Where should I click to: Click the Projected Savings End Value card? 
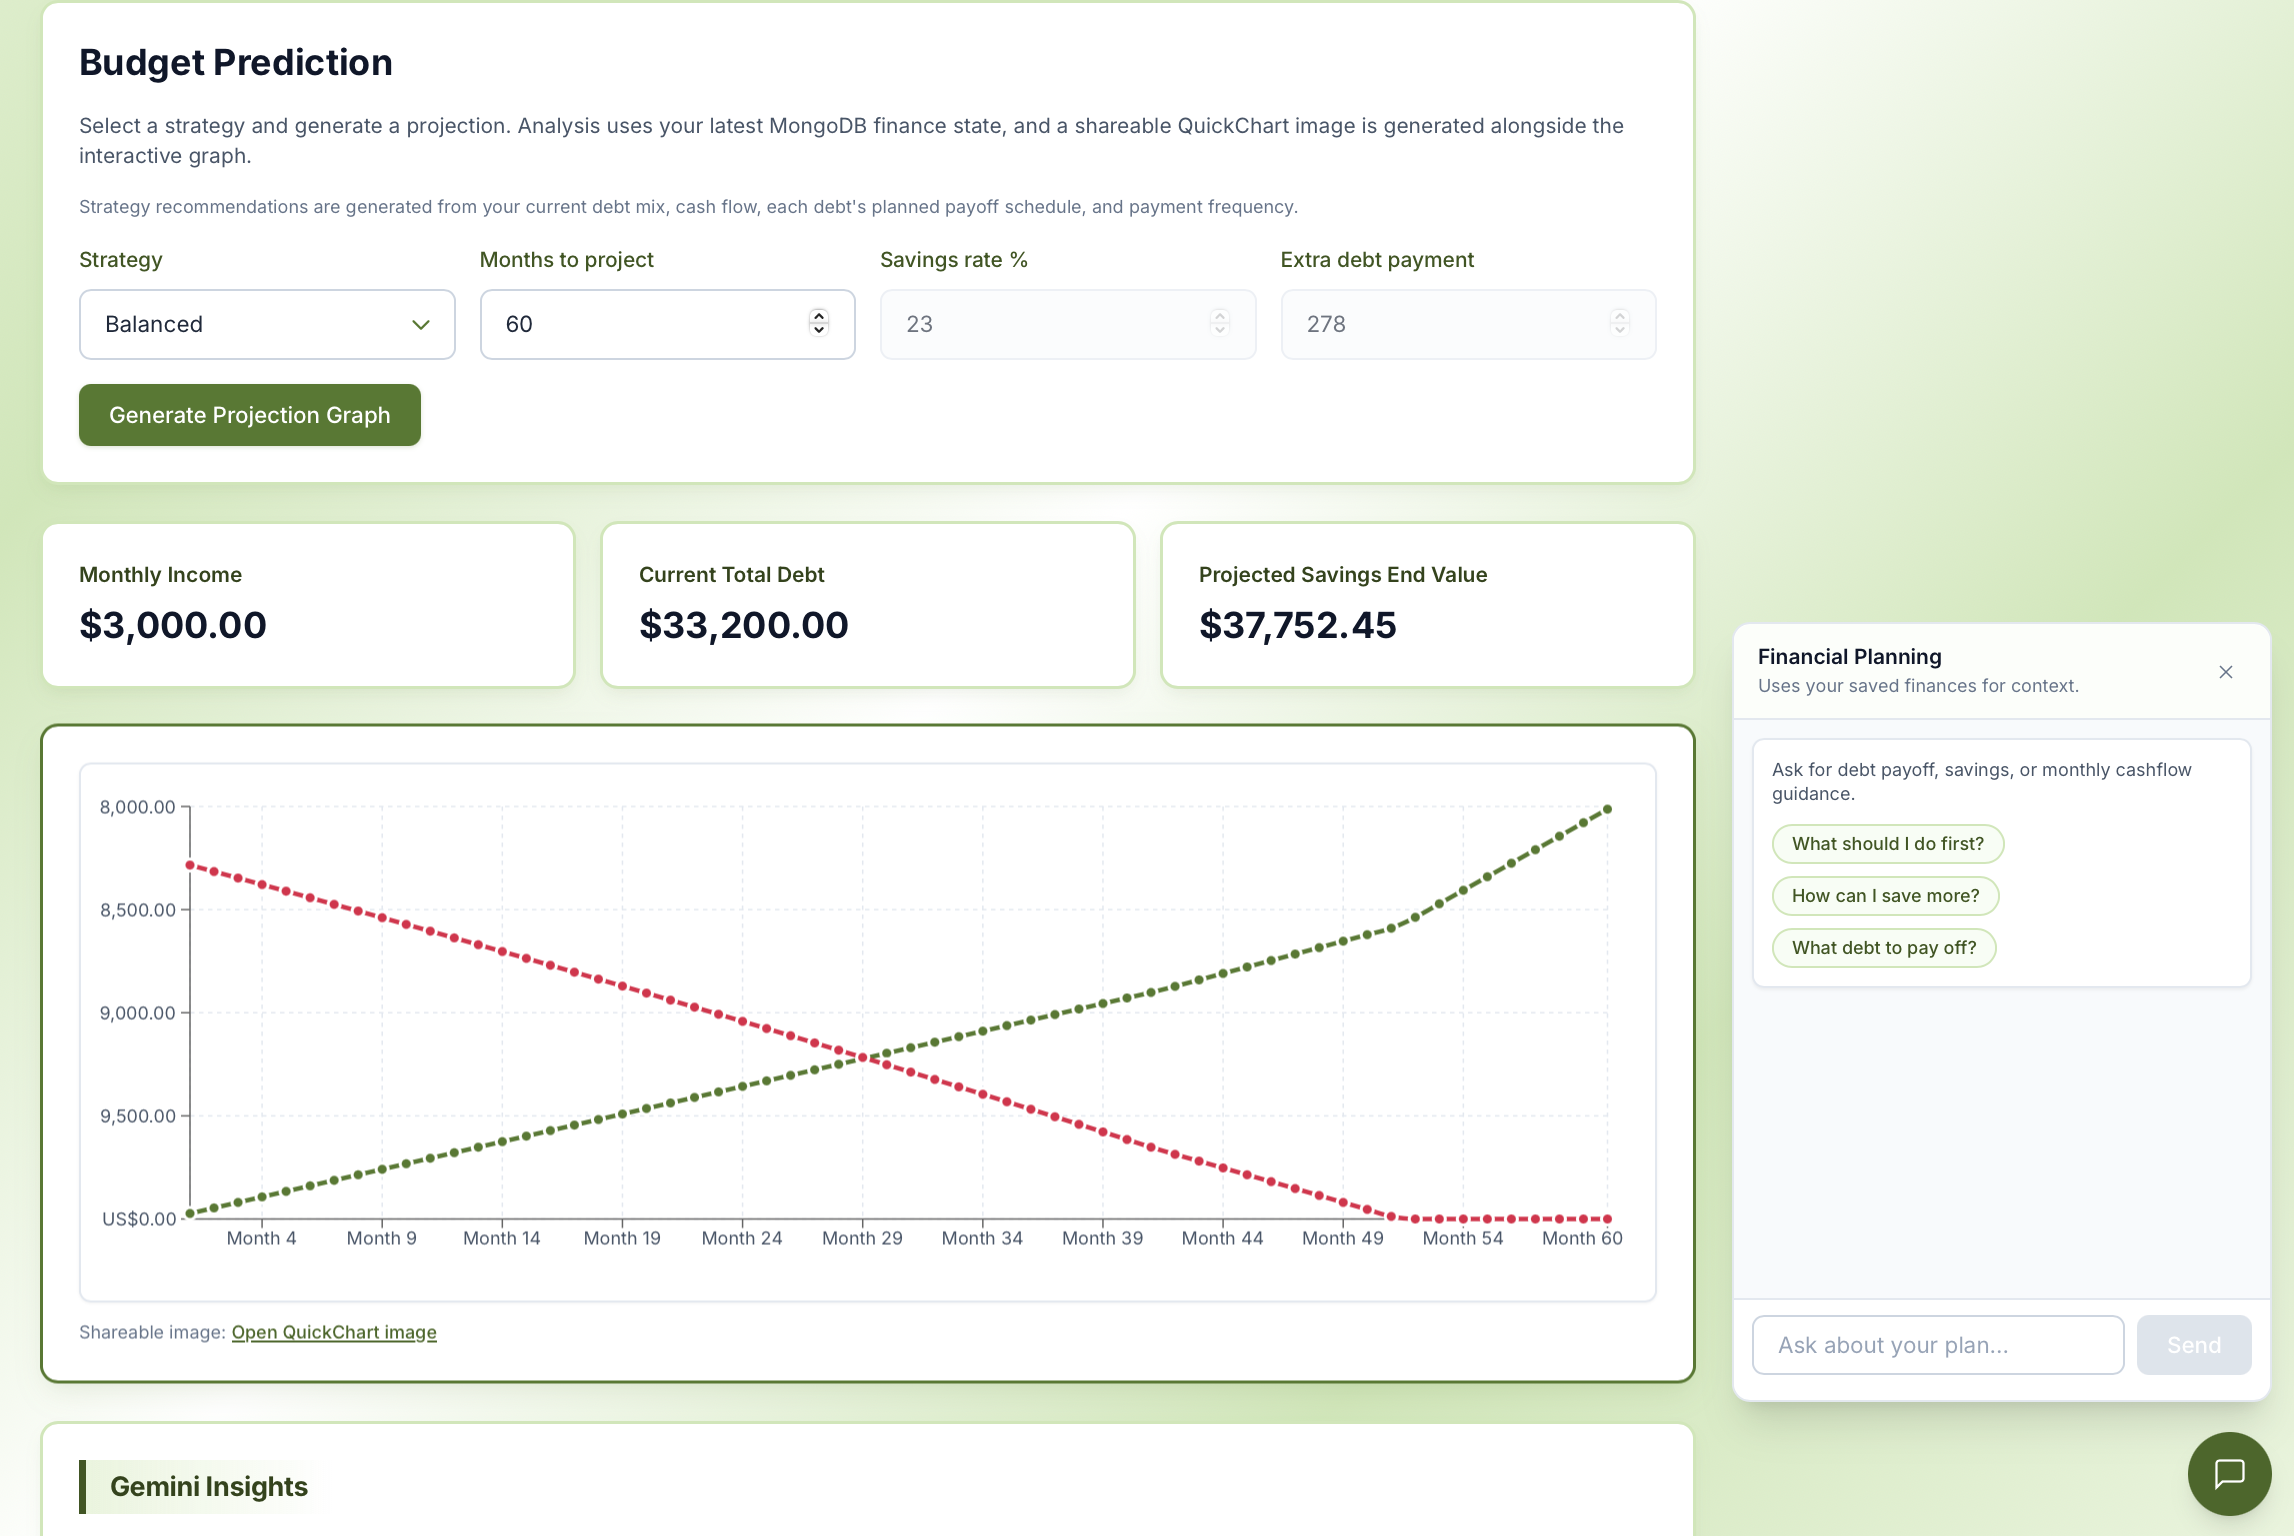[1426, 604]
